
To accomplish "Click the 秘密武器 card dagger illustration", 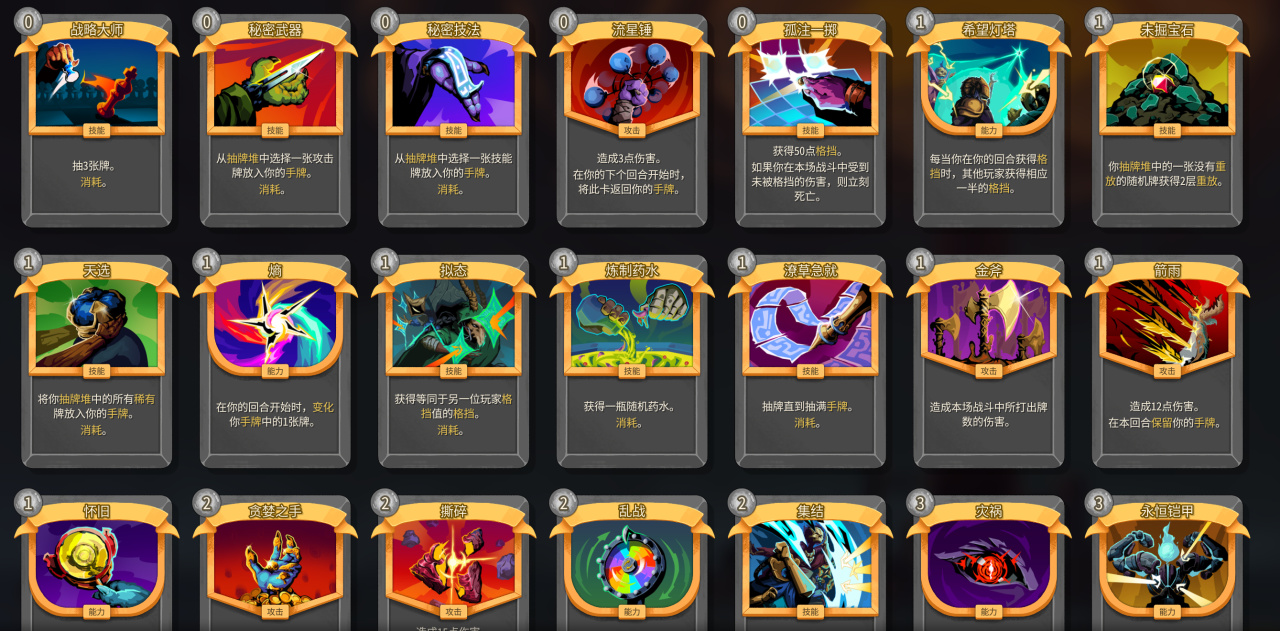I will click(x=275, y=84).
